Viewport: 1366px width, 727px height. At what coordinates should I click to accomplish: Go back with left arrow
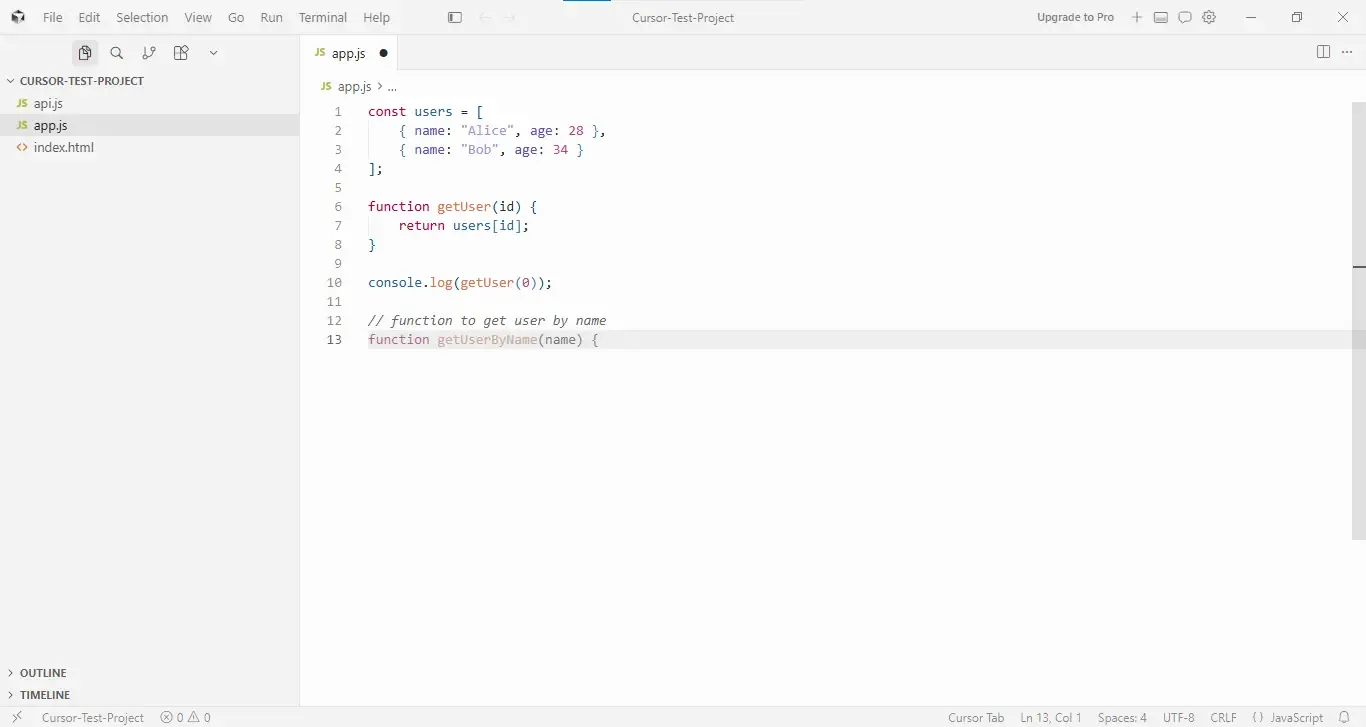point(485,17)
